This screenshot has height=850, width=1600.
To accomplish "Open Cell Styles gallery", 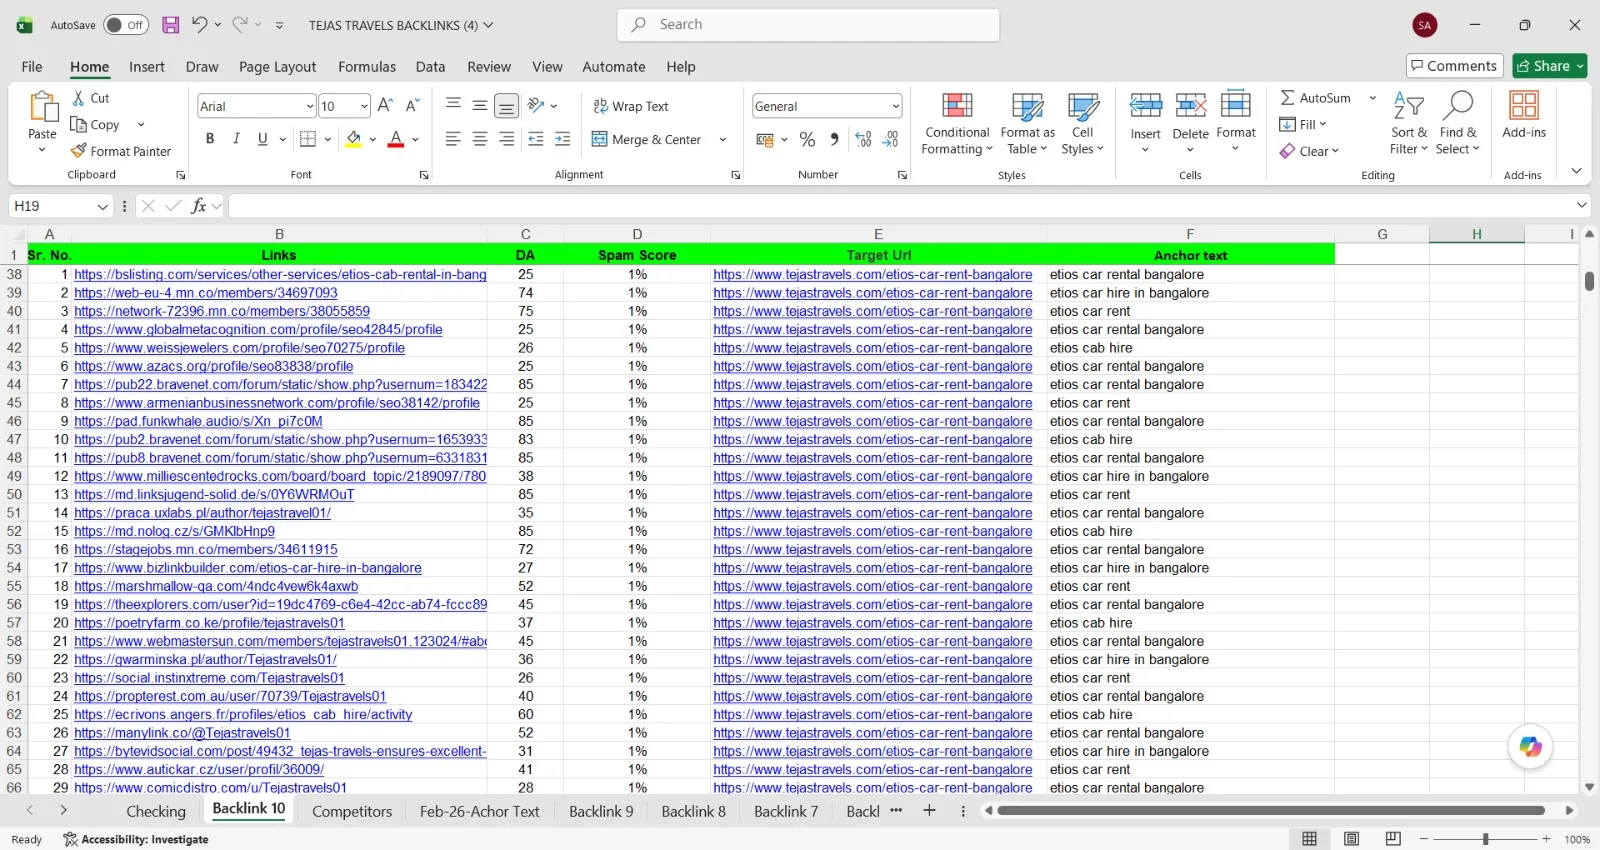I will [x=1083, y=124].
